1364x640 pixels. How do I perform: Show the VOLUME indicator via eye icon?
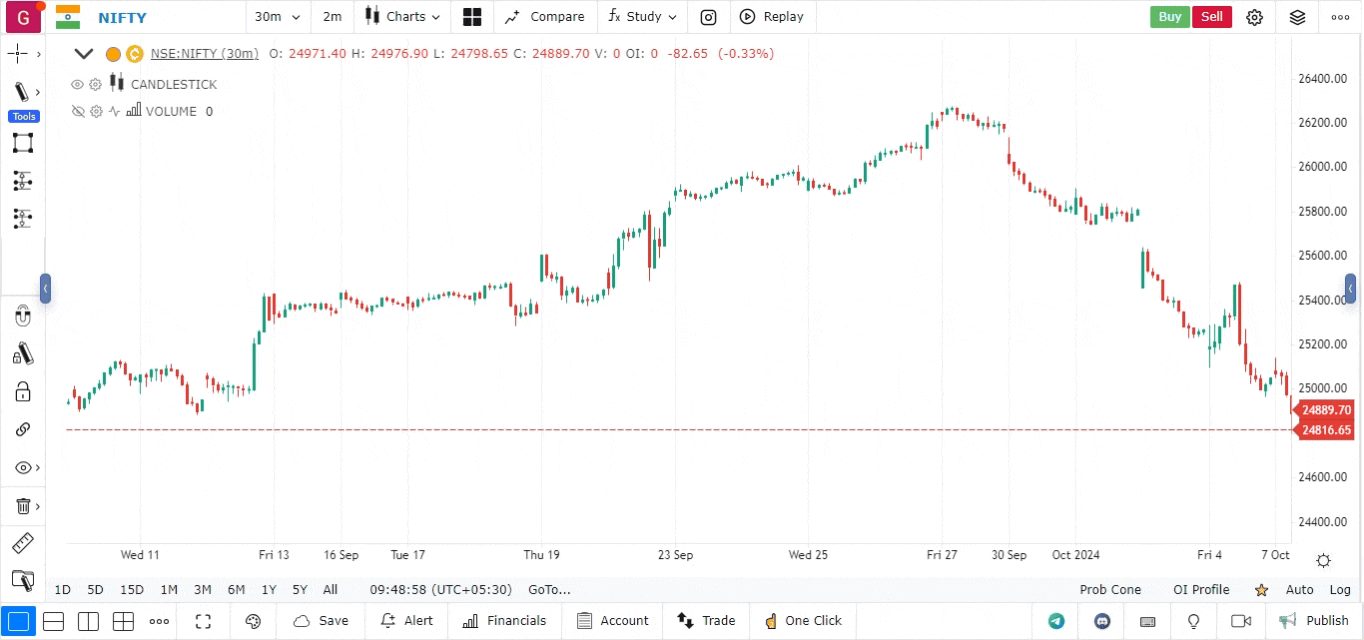77,112
